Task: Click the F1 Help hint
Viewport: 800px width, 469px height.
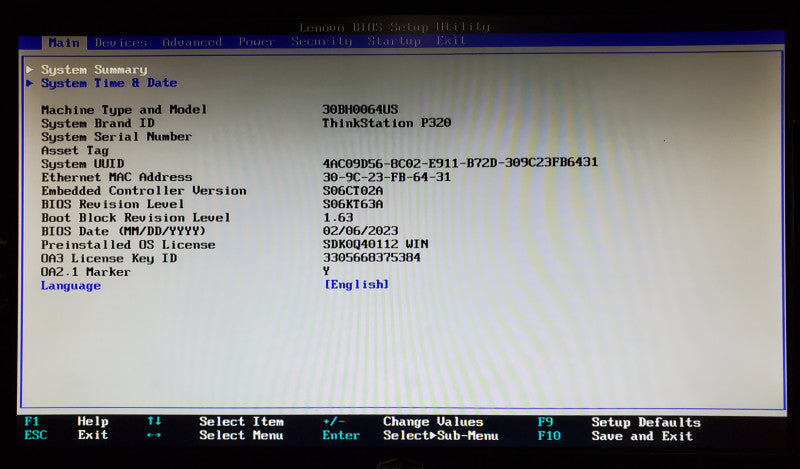Action: 66,422
